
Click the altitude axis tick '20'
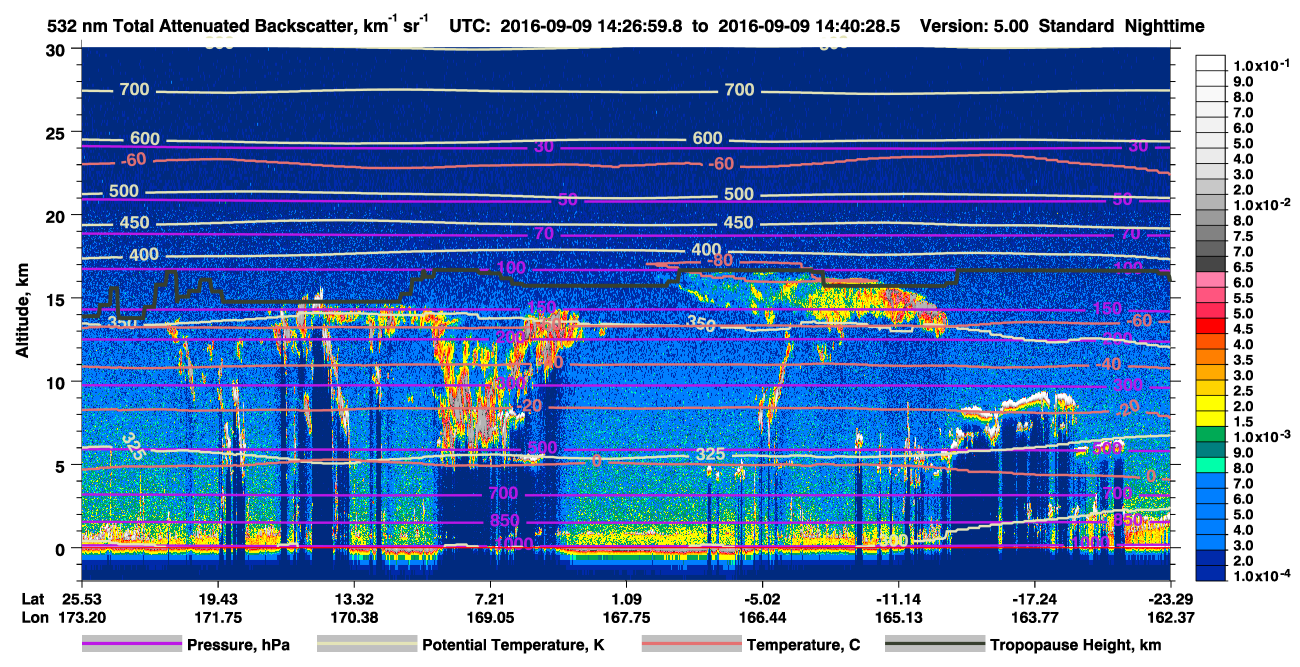(x=58, y=215)
